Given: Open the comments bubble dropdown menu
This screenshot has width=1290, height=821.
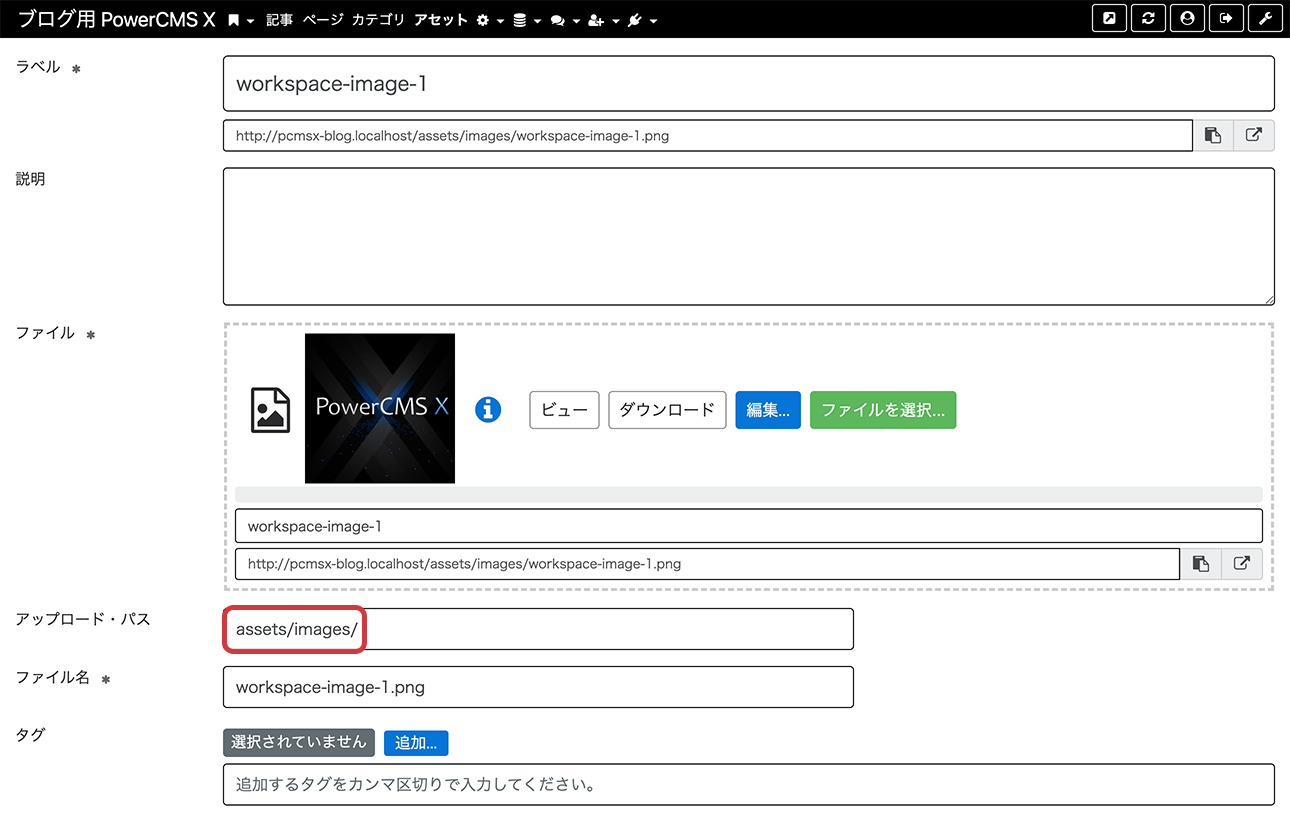Looking at the screenshot, I should click(x=565, y=20).
